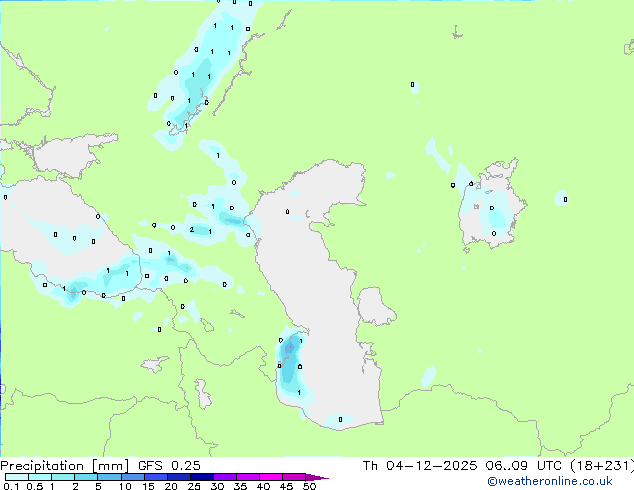Click the 30–35 mm purple legend swatch

click(225, 477)
